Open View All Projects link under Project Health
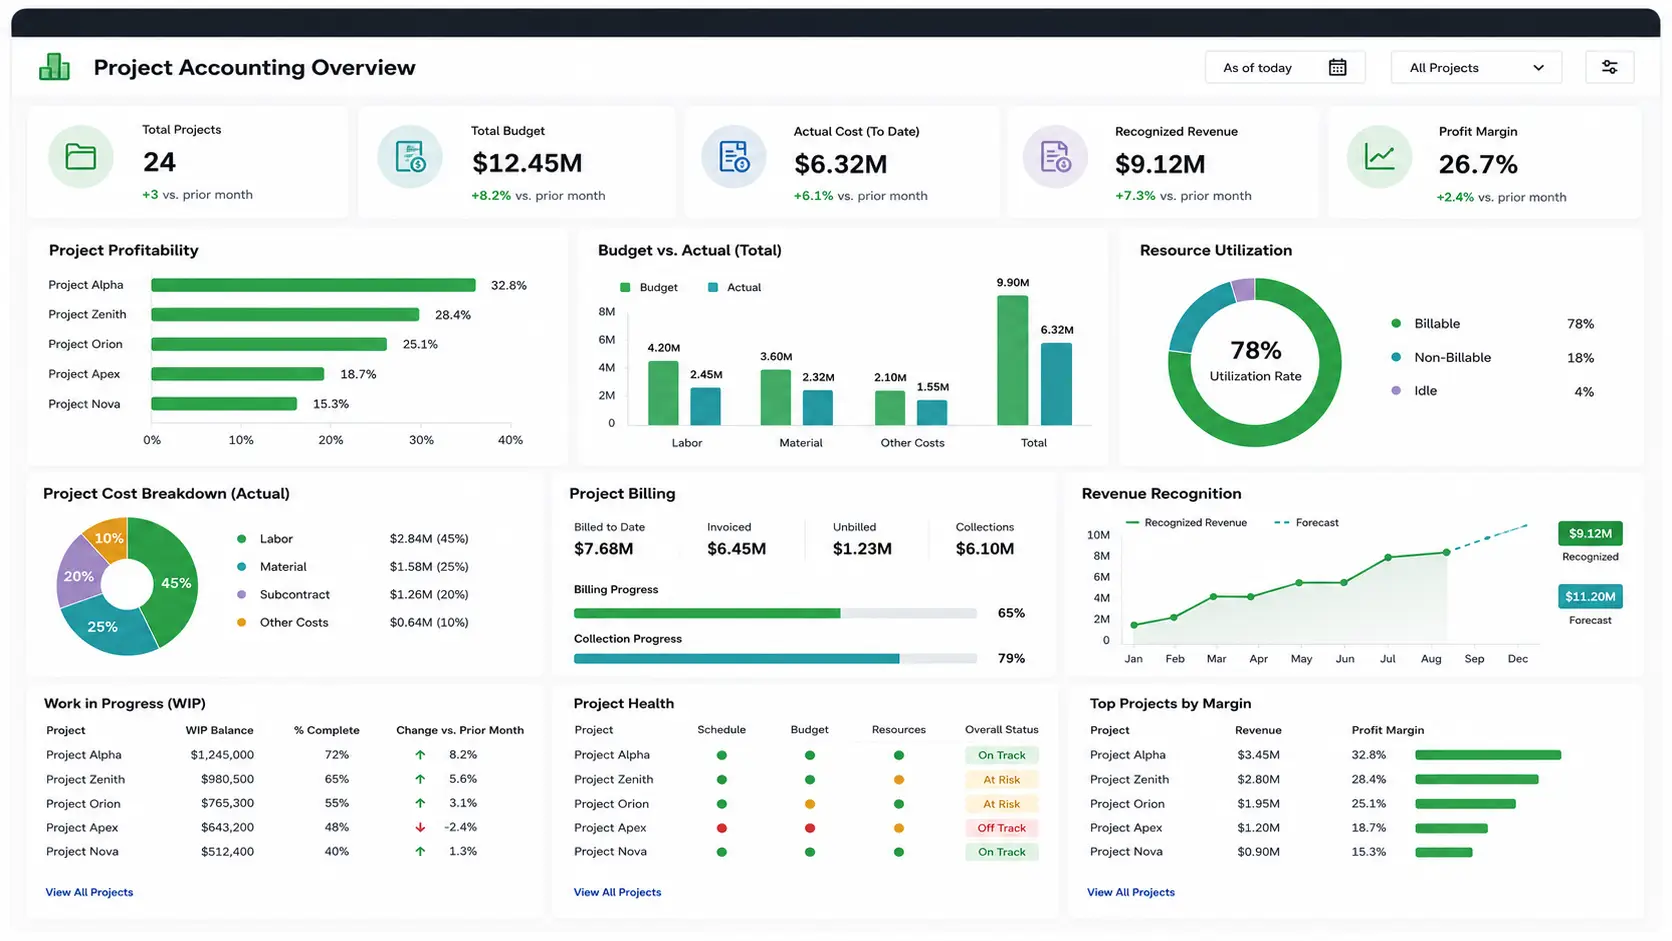Screen dimensions: 1672x941 [617, 892]
